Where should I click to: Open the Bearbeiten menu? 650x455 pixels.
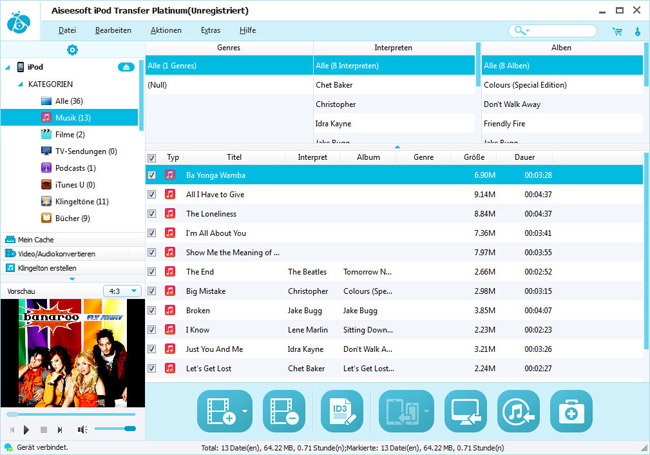click(113, 30)
